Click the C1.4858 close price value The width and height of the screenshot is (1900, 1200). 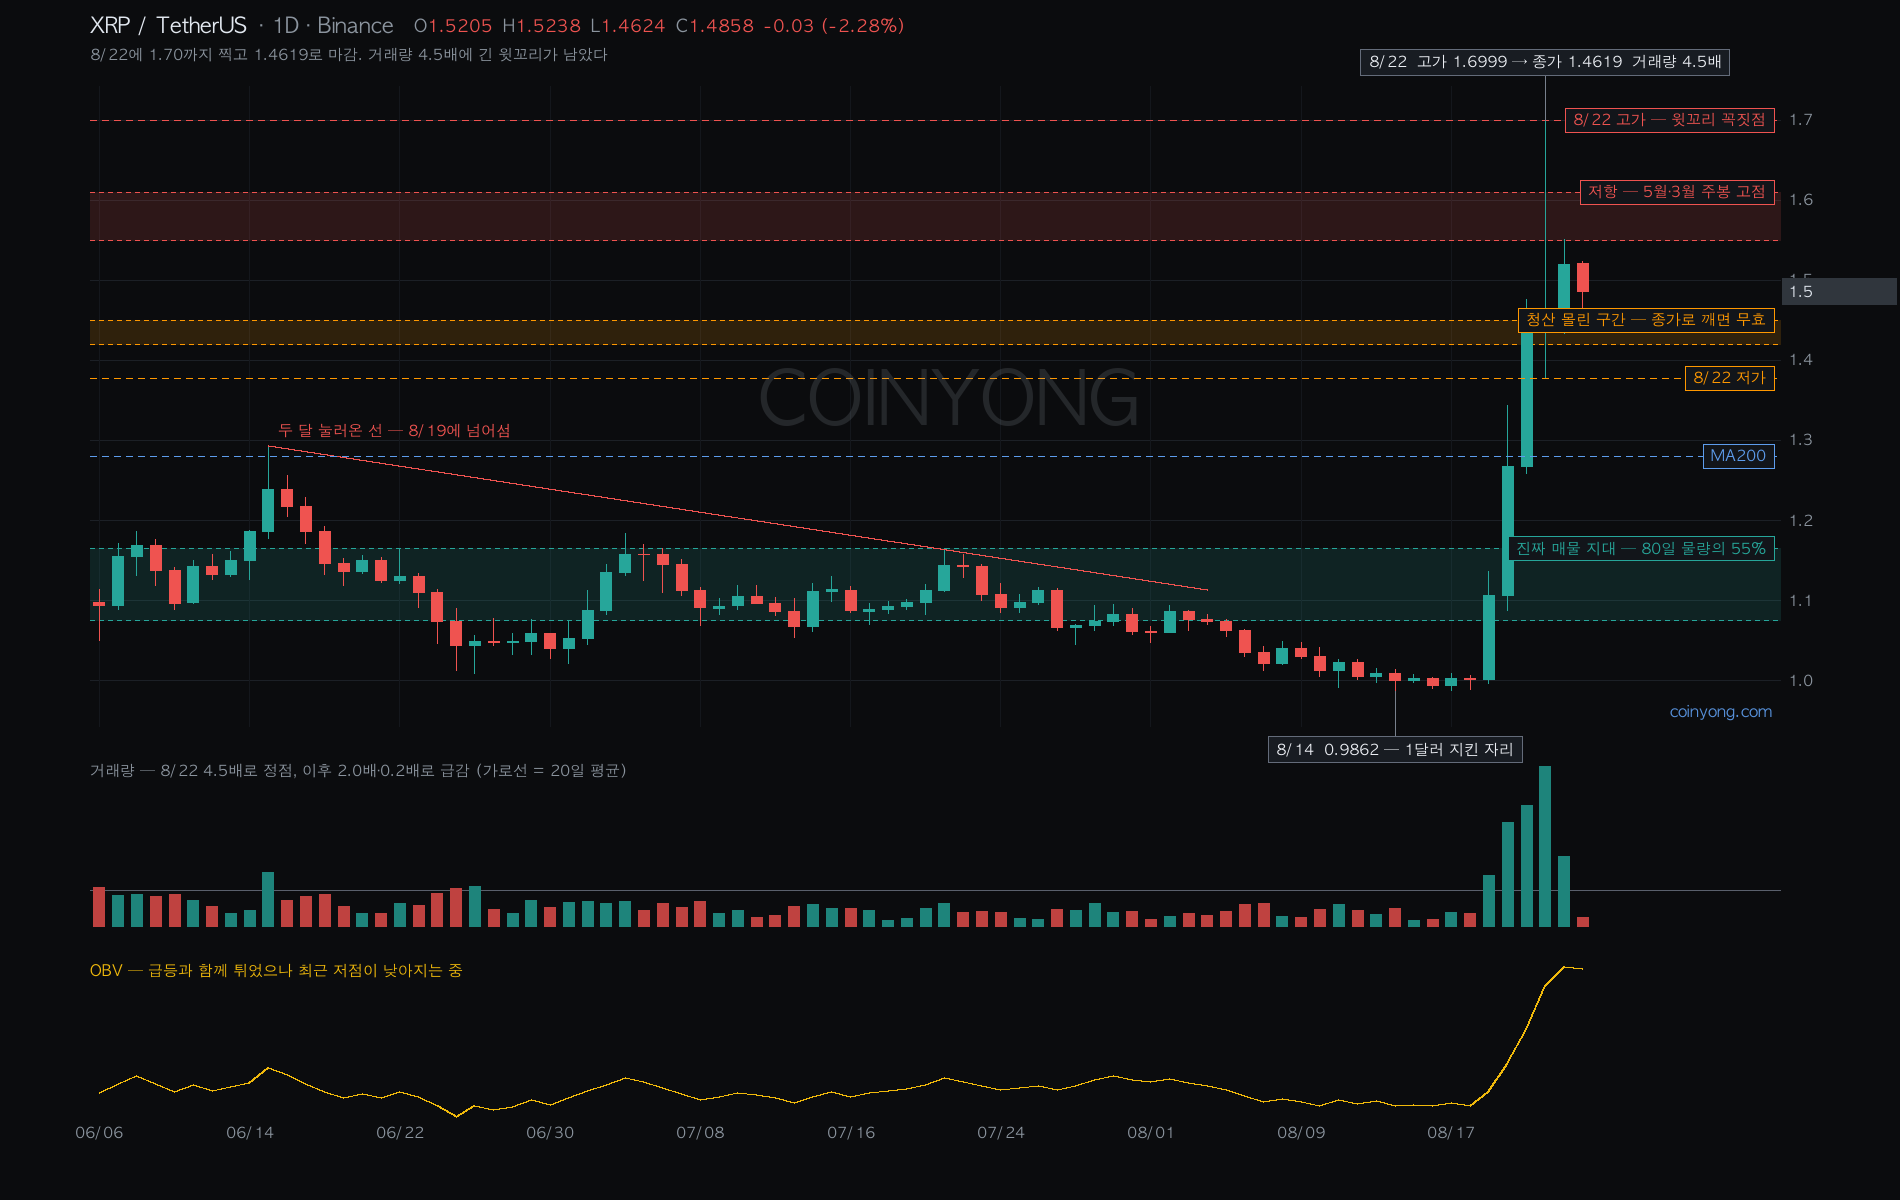[715, 25]
